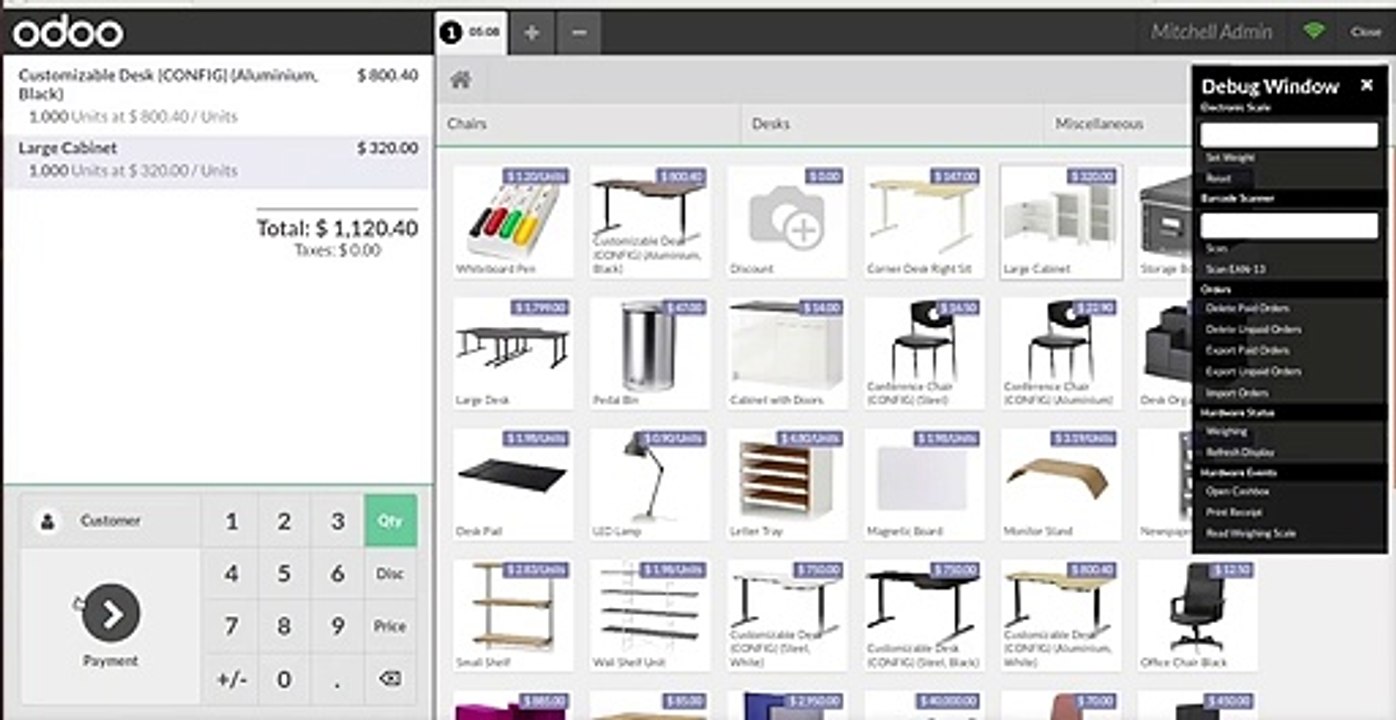The height and width of the screenshot is (720, 1396).
Task: Click Export Paid Orders
Action: tap(1247, 351)
